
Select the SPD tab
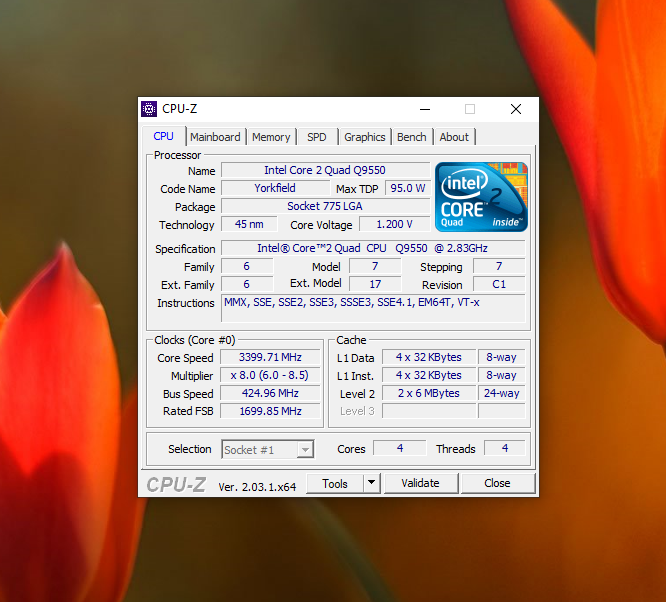coord(316,137)
